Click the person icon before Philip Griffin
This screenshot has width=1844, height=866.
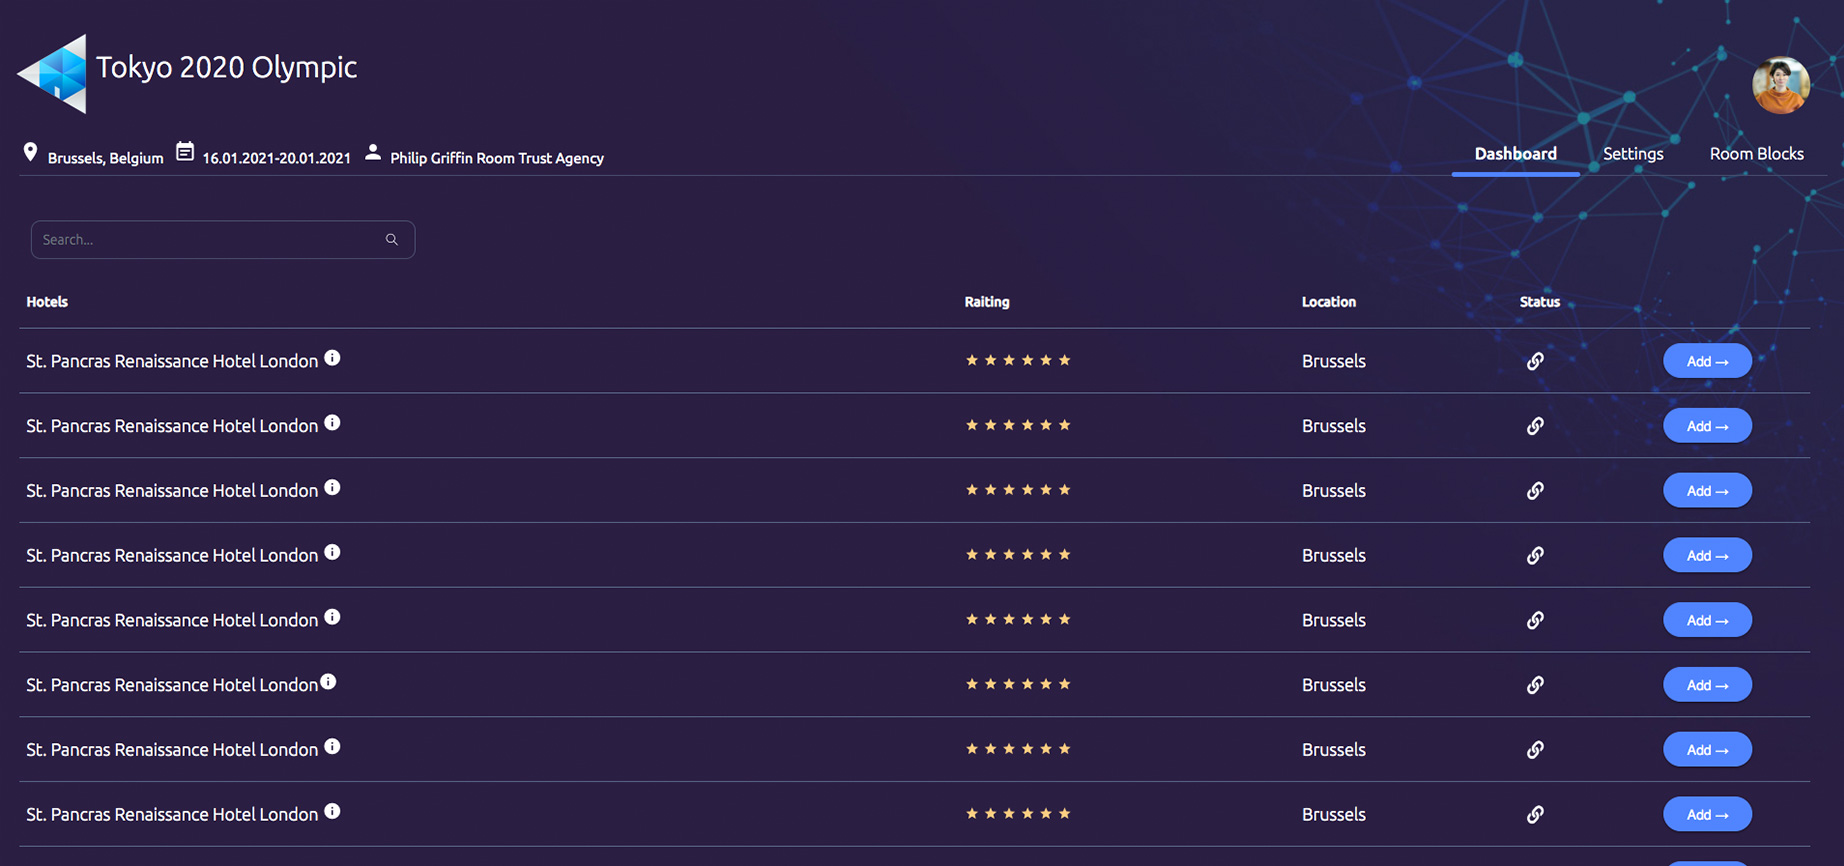[x=373, y=152]
